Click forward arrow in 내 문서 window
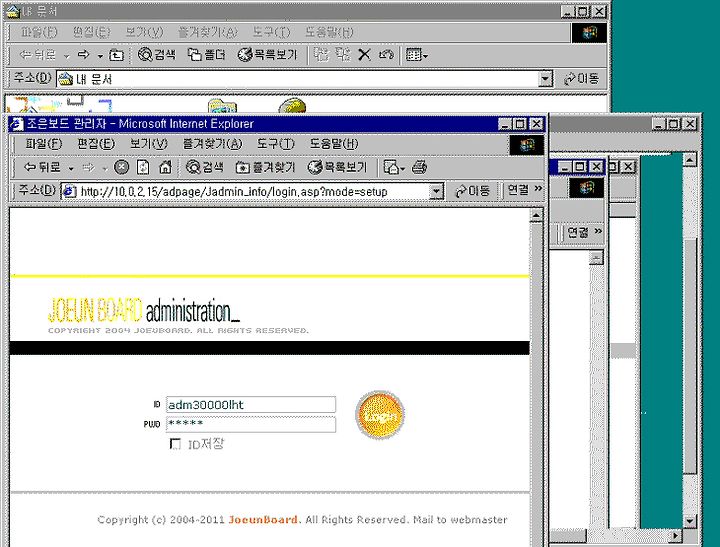 (83, 56)
